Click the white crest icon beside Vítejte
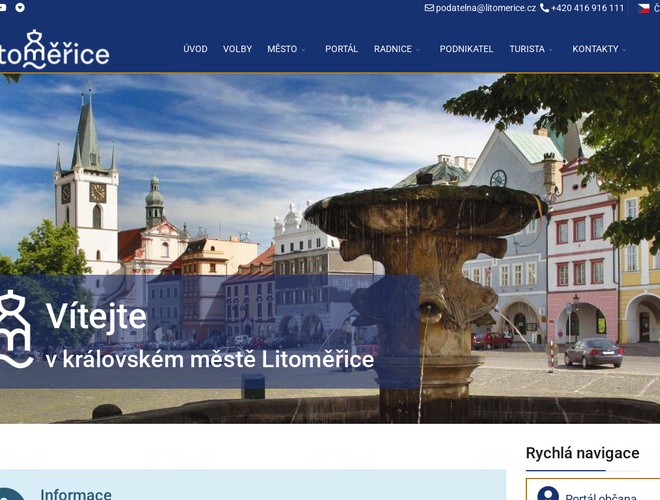The width and height of the screenshot is (660, 500). [14, 329]
